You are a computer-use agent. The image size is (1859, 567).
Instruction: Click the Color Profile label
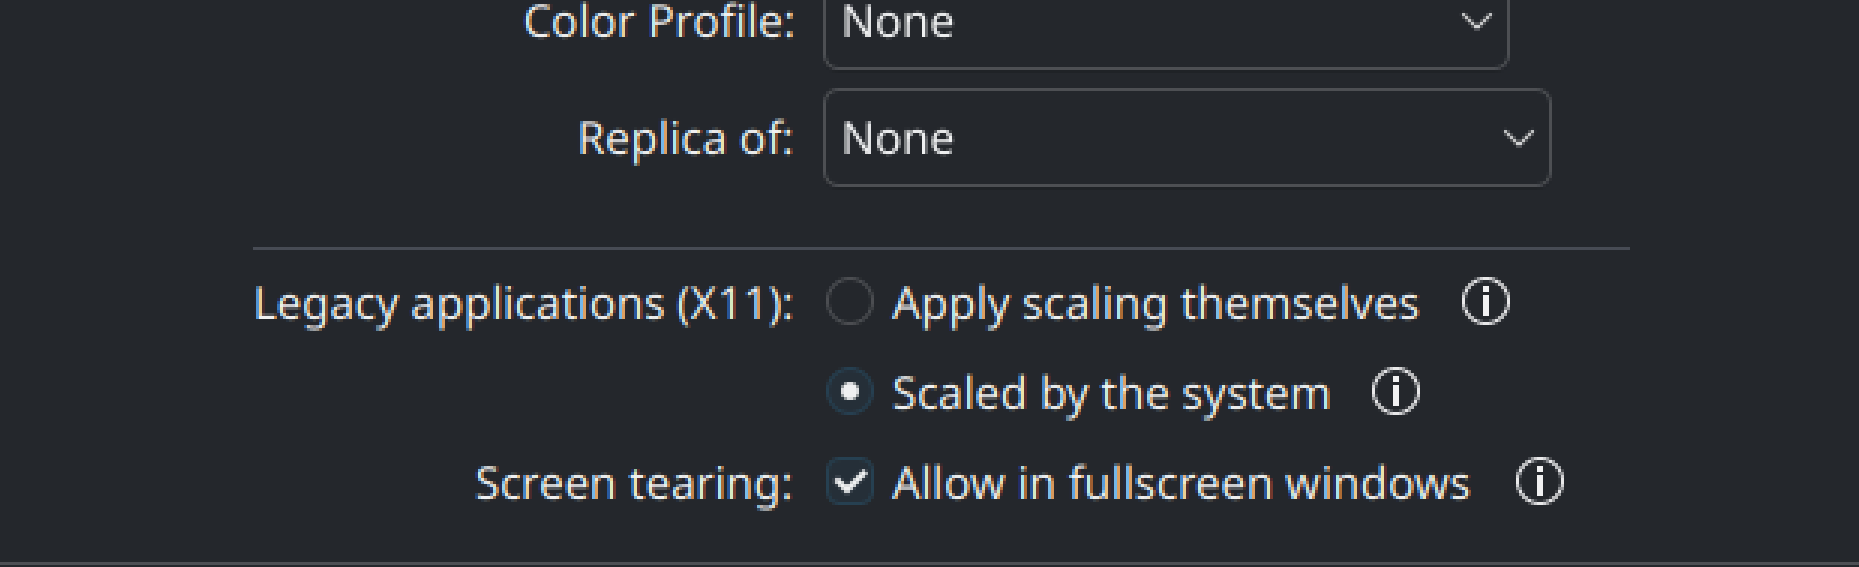coord(659,22)
